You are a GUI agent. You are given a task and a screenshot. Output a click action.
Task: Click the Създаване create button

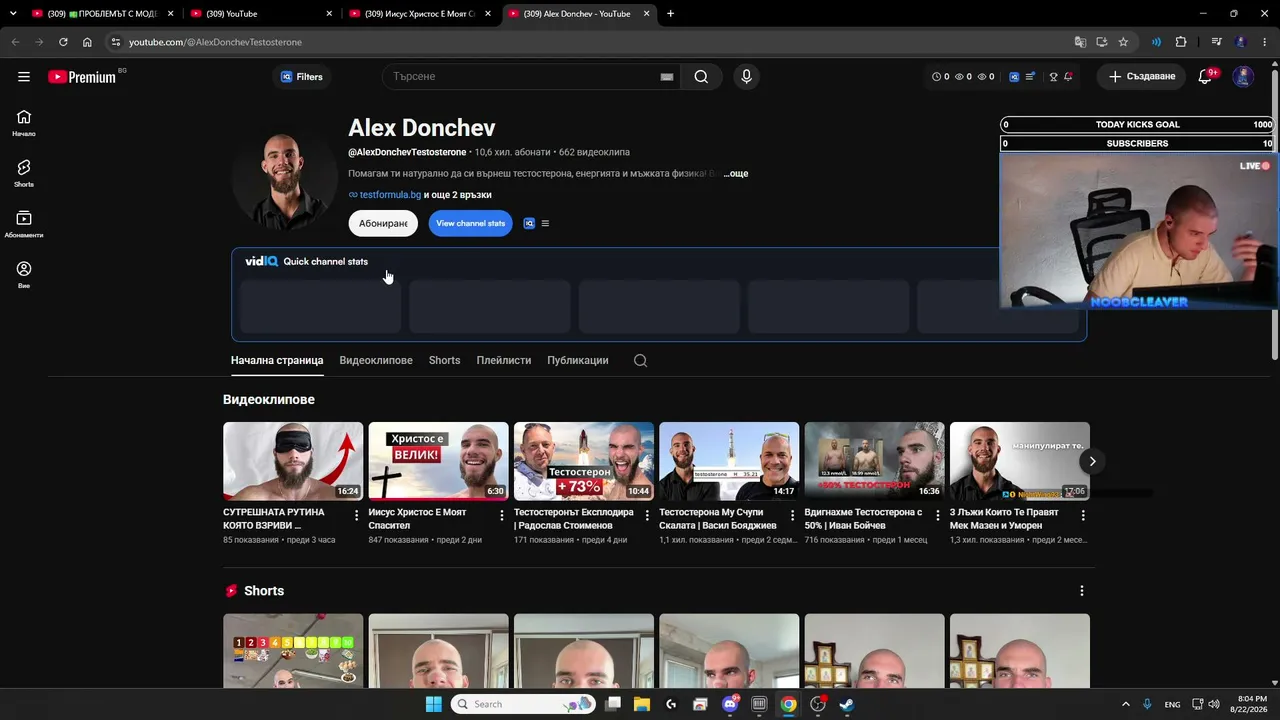coord(1142,77)
